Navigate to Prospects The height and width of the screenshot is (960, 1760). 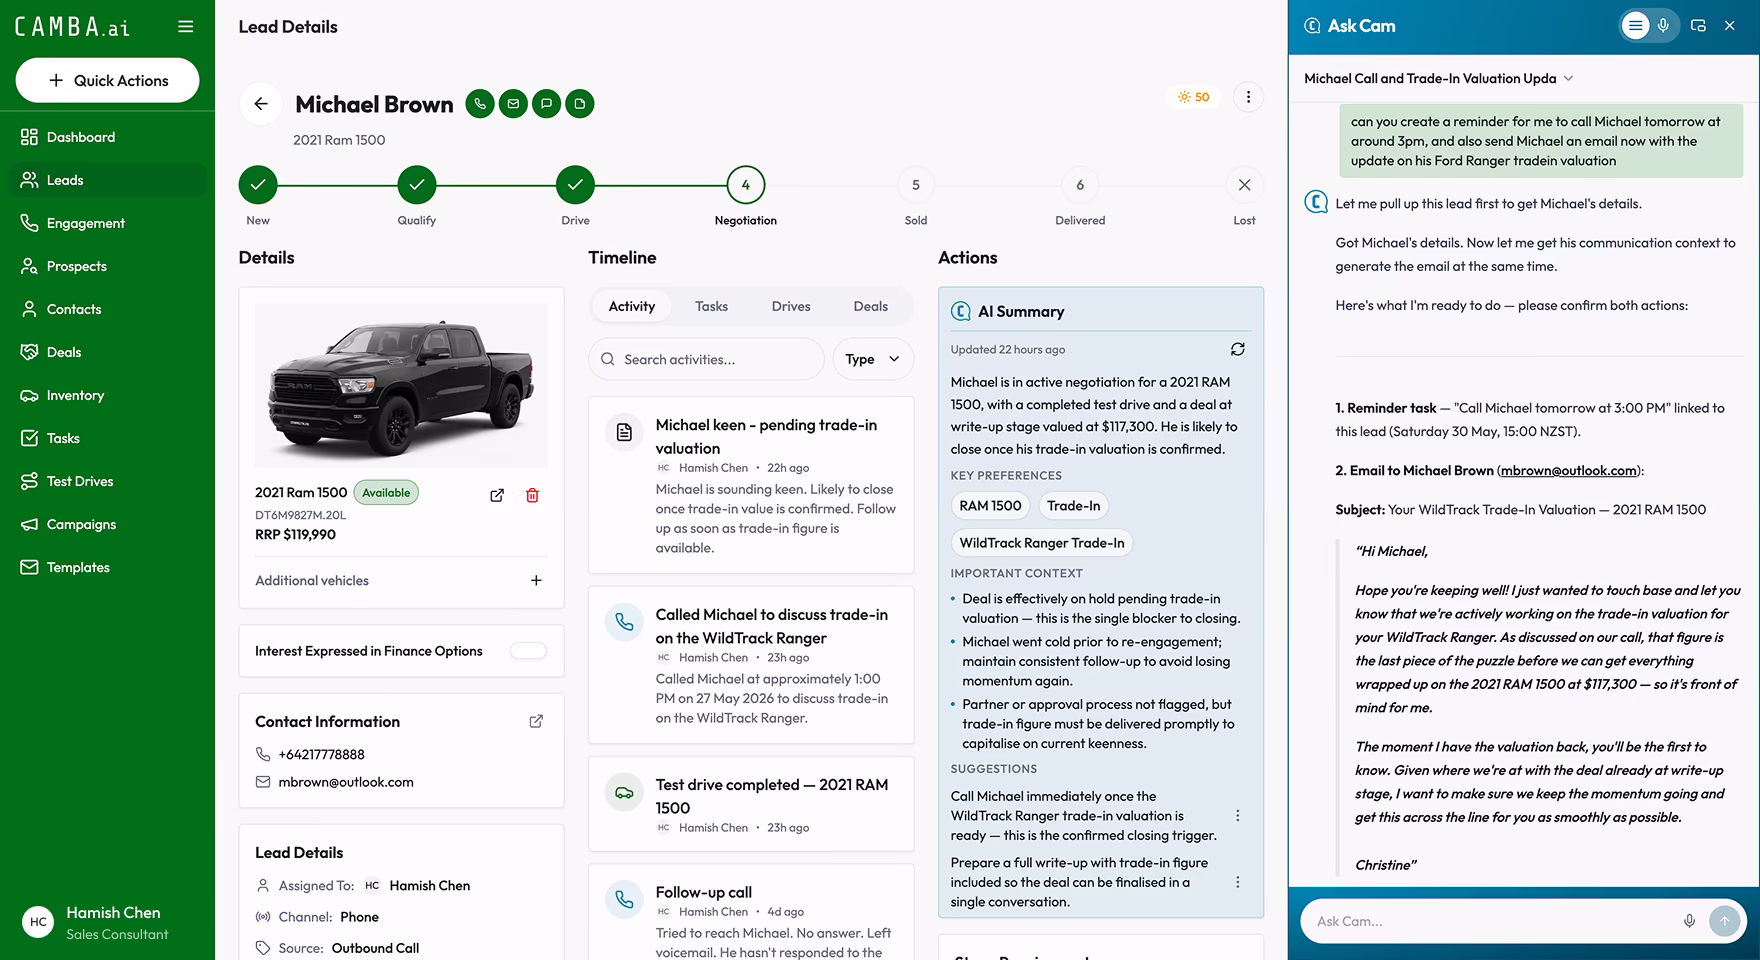107,266
